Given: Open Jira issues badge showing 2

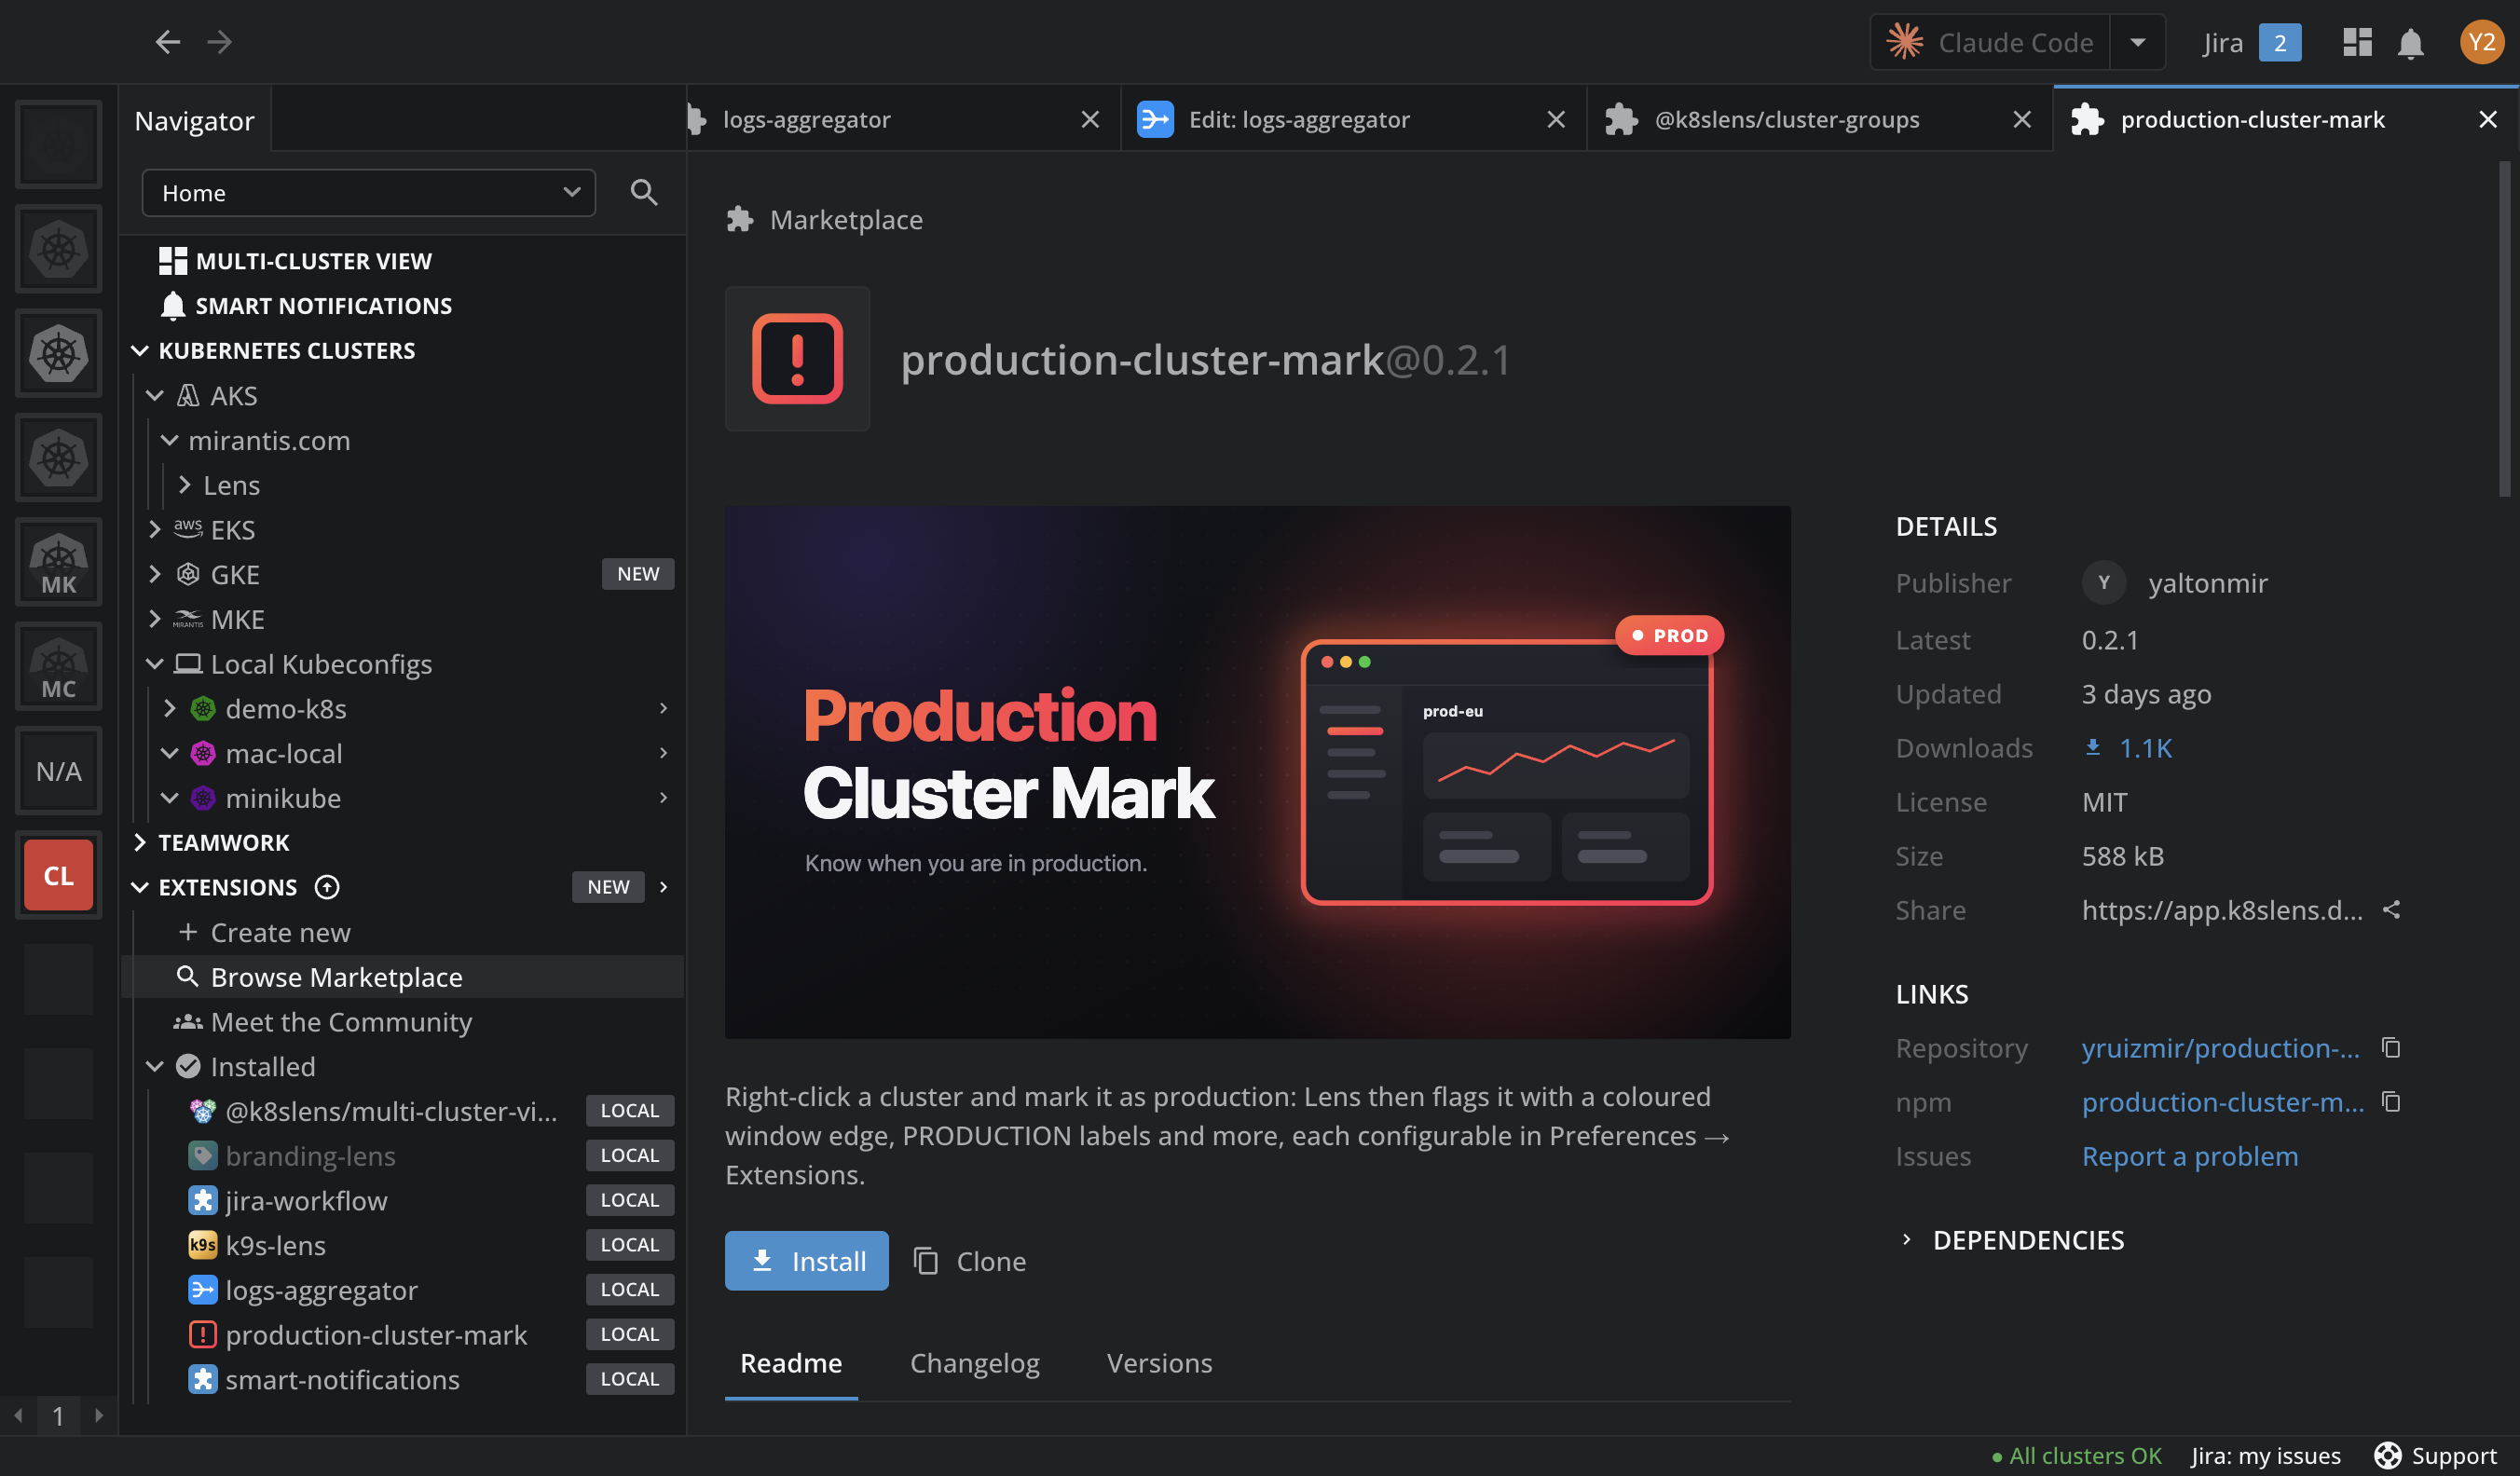Looking at the screenshot, I should point(2280,43).
